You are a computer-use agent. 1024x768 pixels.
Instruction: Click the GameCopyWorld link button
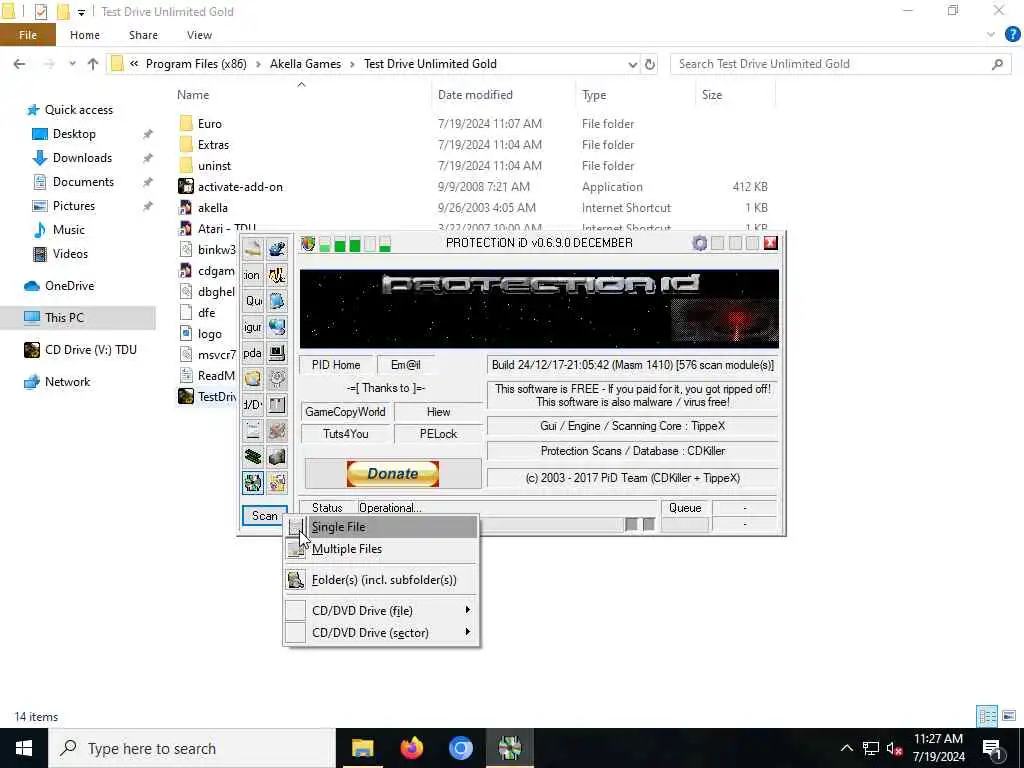click(345, 412)
